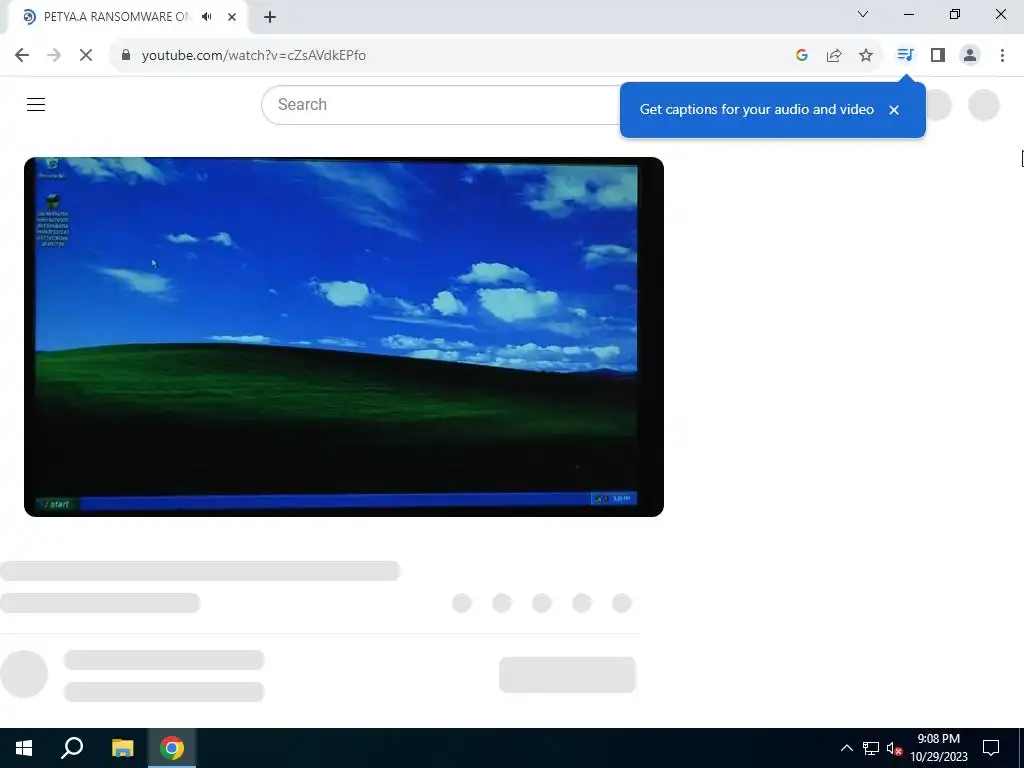Bookmark this tab with the star icon

(866, 56)
